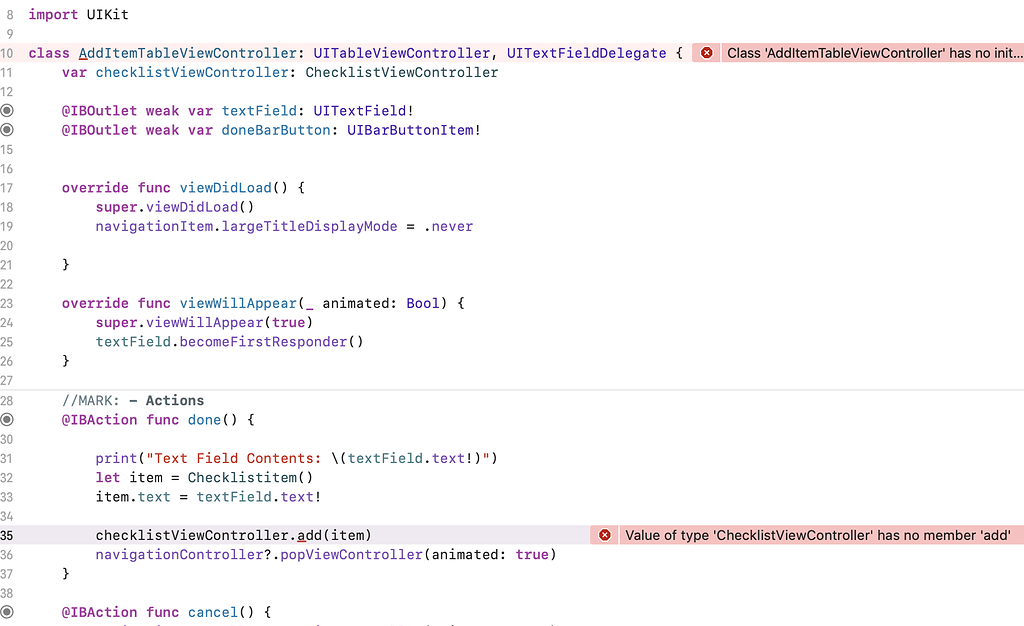Click line number 23 in the gutter

coord(7,303)
